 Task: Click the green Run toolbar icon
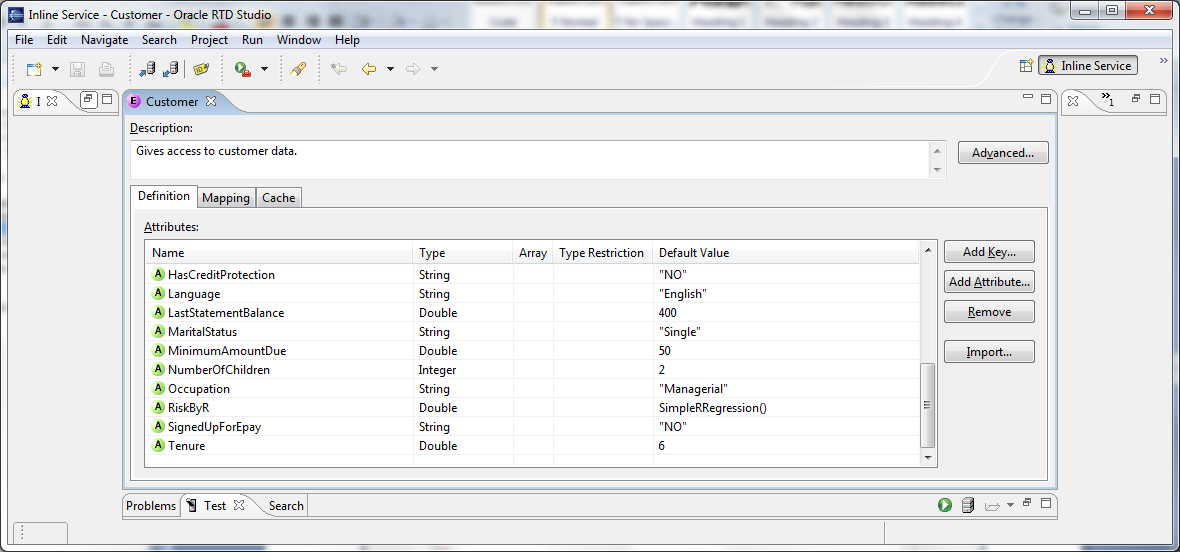coord(242,69)
